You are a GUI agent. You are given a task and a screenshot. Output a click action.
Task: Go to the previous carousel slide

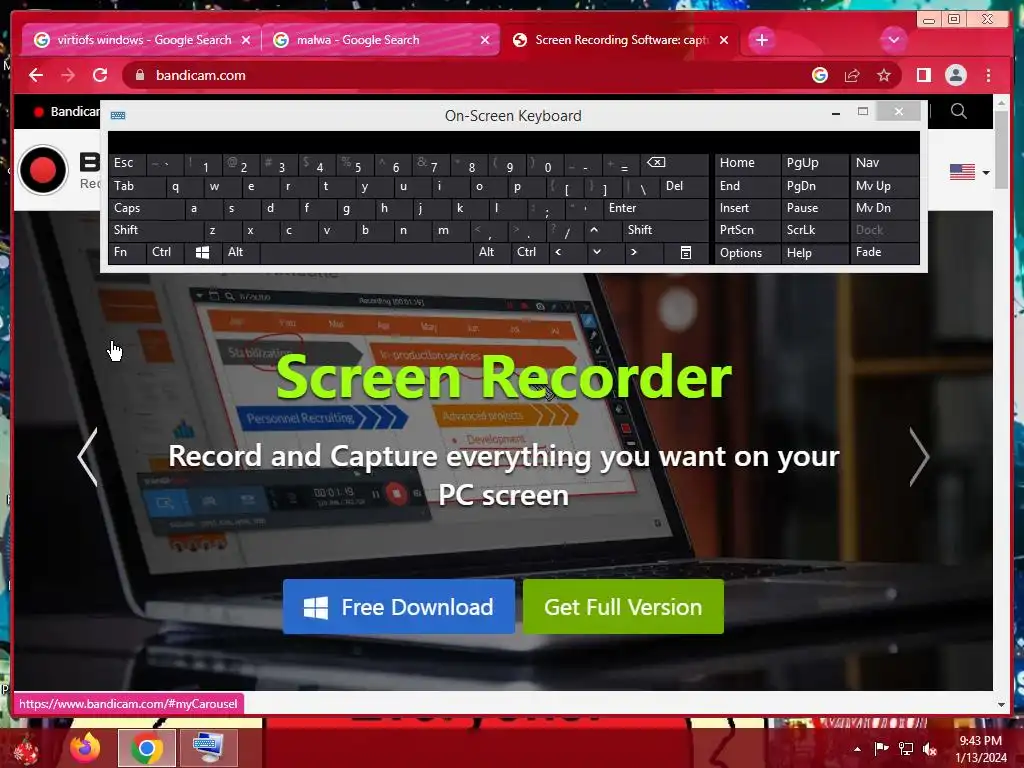88,457
